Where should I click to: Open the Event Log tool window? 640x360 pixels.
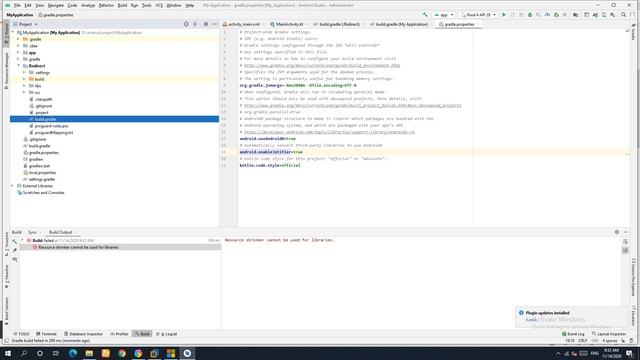click(x=573, y=334)
